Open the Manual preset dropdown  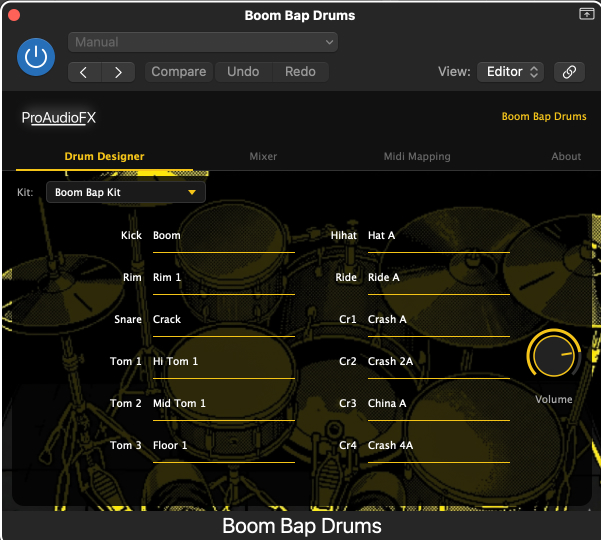(x=203, y=42)
